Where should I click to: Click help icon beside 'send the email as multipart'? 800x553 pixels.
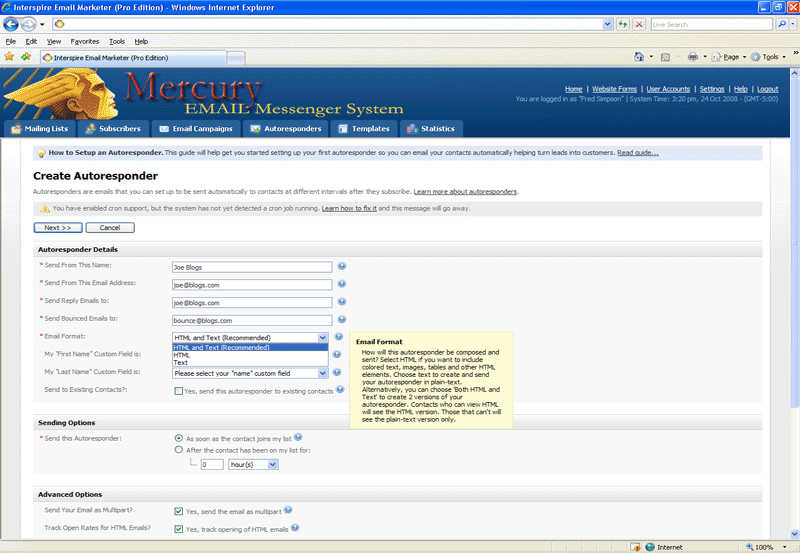tap(288, 510)
